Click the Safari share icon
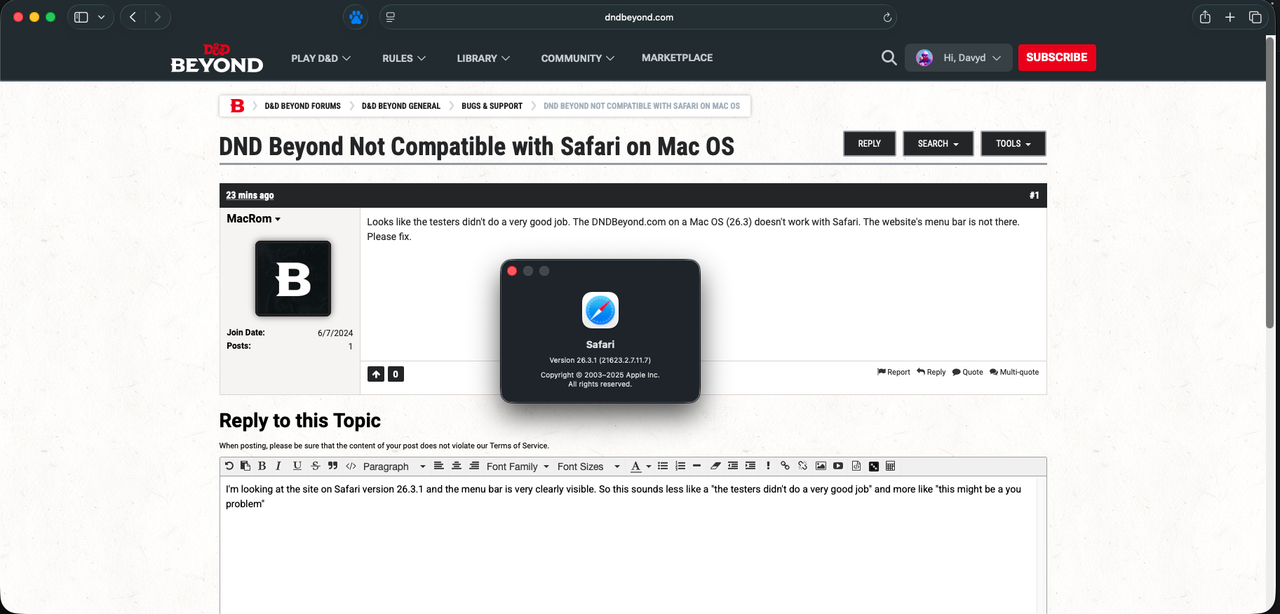The image size is (1280, 614). click(1205, 17)
